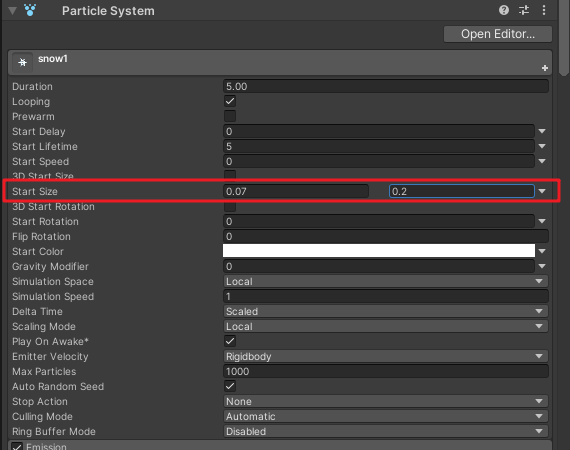This screenshot has width=570, height=450.
Task: Open the Start Size mode dropdown arrow
Action: (542, 191)
